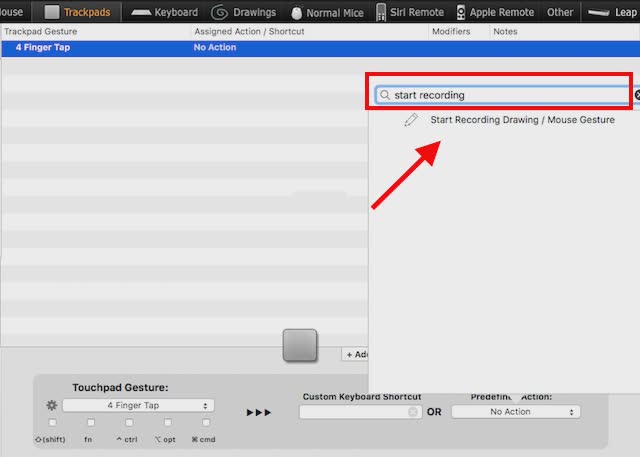Click the Custom Keyboard Shortcut field
Screen dimensions: 640x457
pyautogui.click(x=360, y=412)
